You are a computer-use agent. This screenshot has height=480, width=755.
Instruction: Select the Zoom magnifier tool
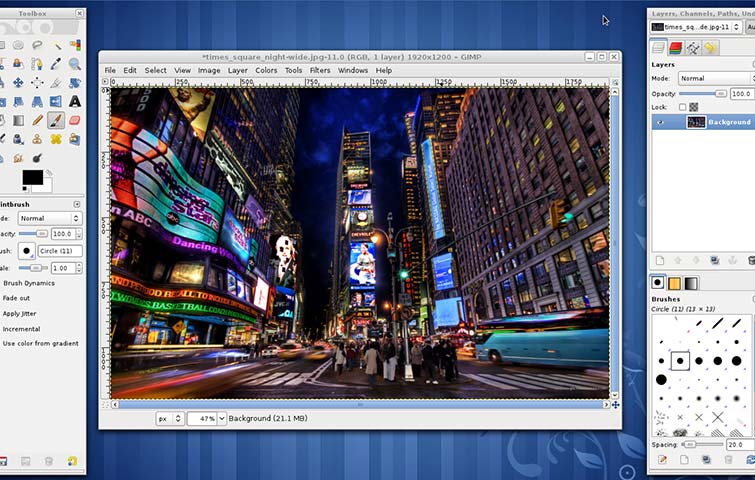pos(75,64)
